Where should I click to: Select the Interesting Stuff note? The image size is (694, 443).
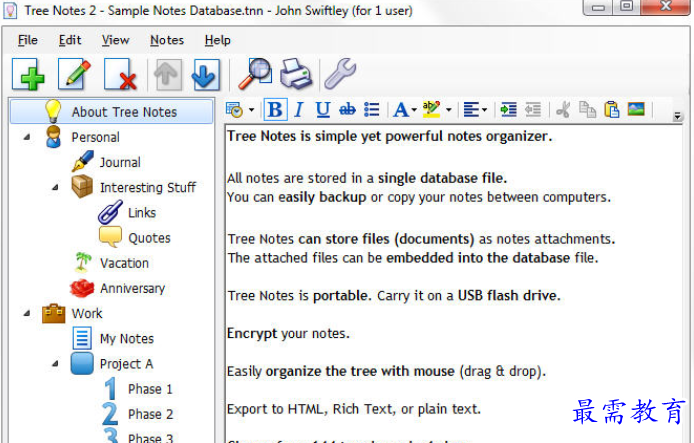click(x=148, y=188)
